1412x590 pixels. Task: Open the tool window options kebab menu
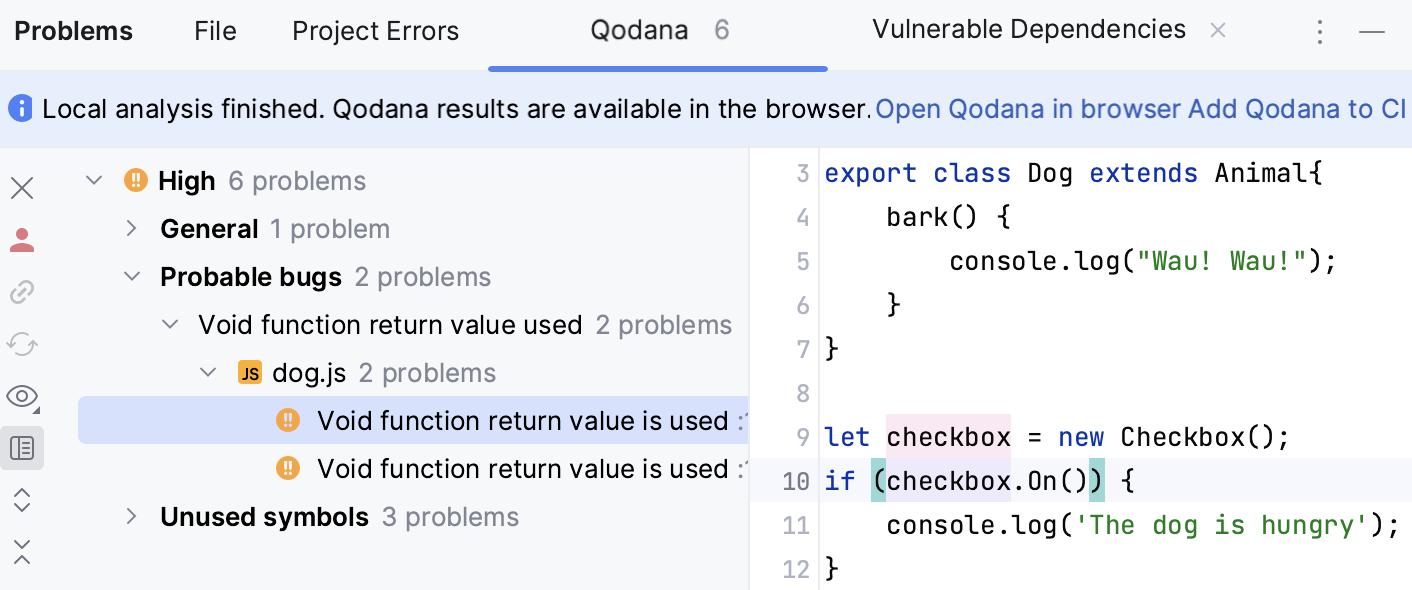(1320, 31)
